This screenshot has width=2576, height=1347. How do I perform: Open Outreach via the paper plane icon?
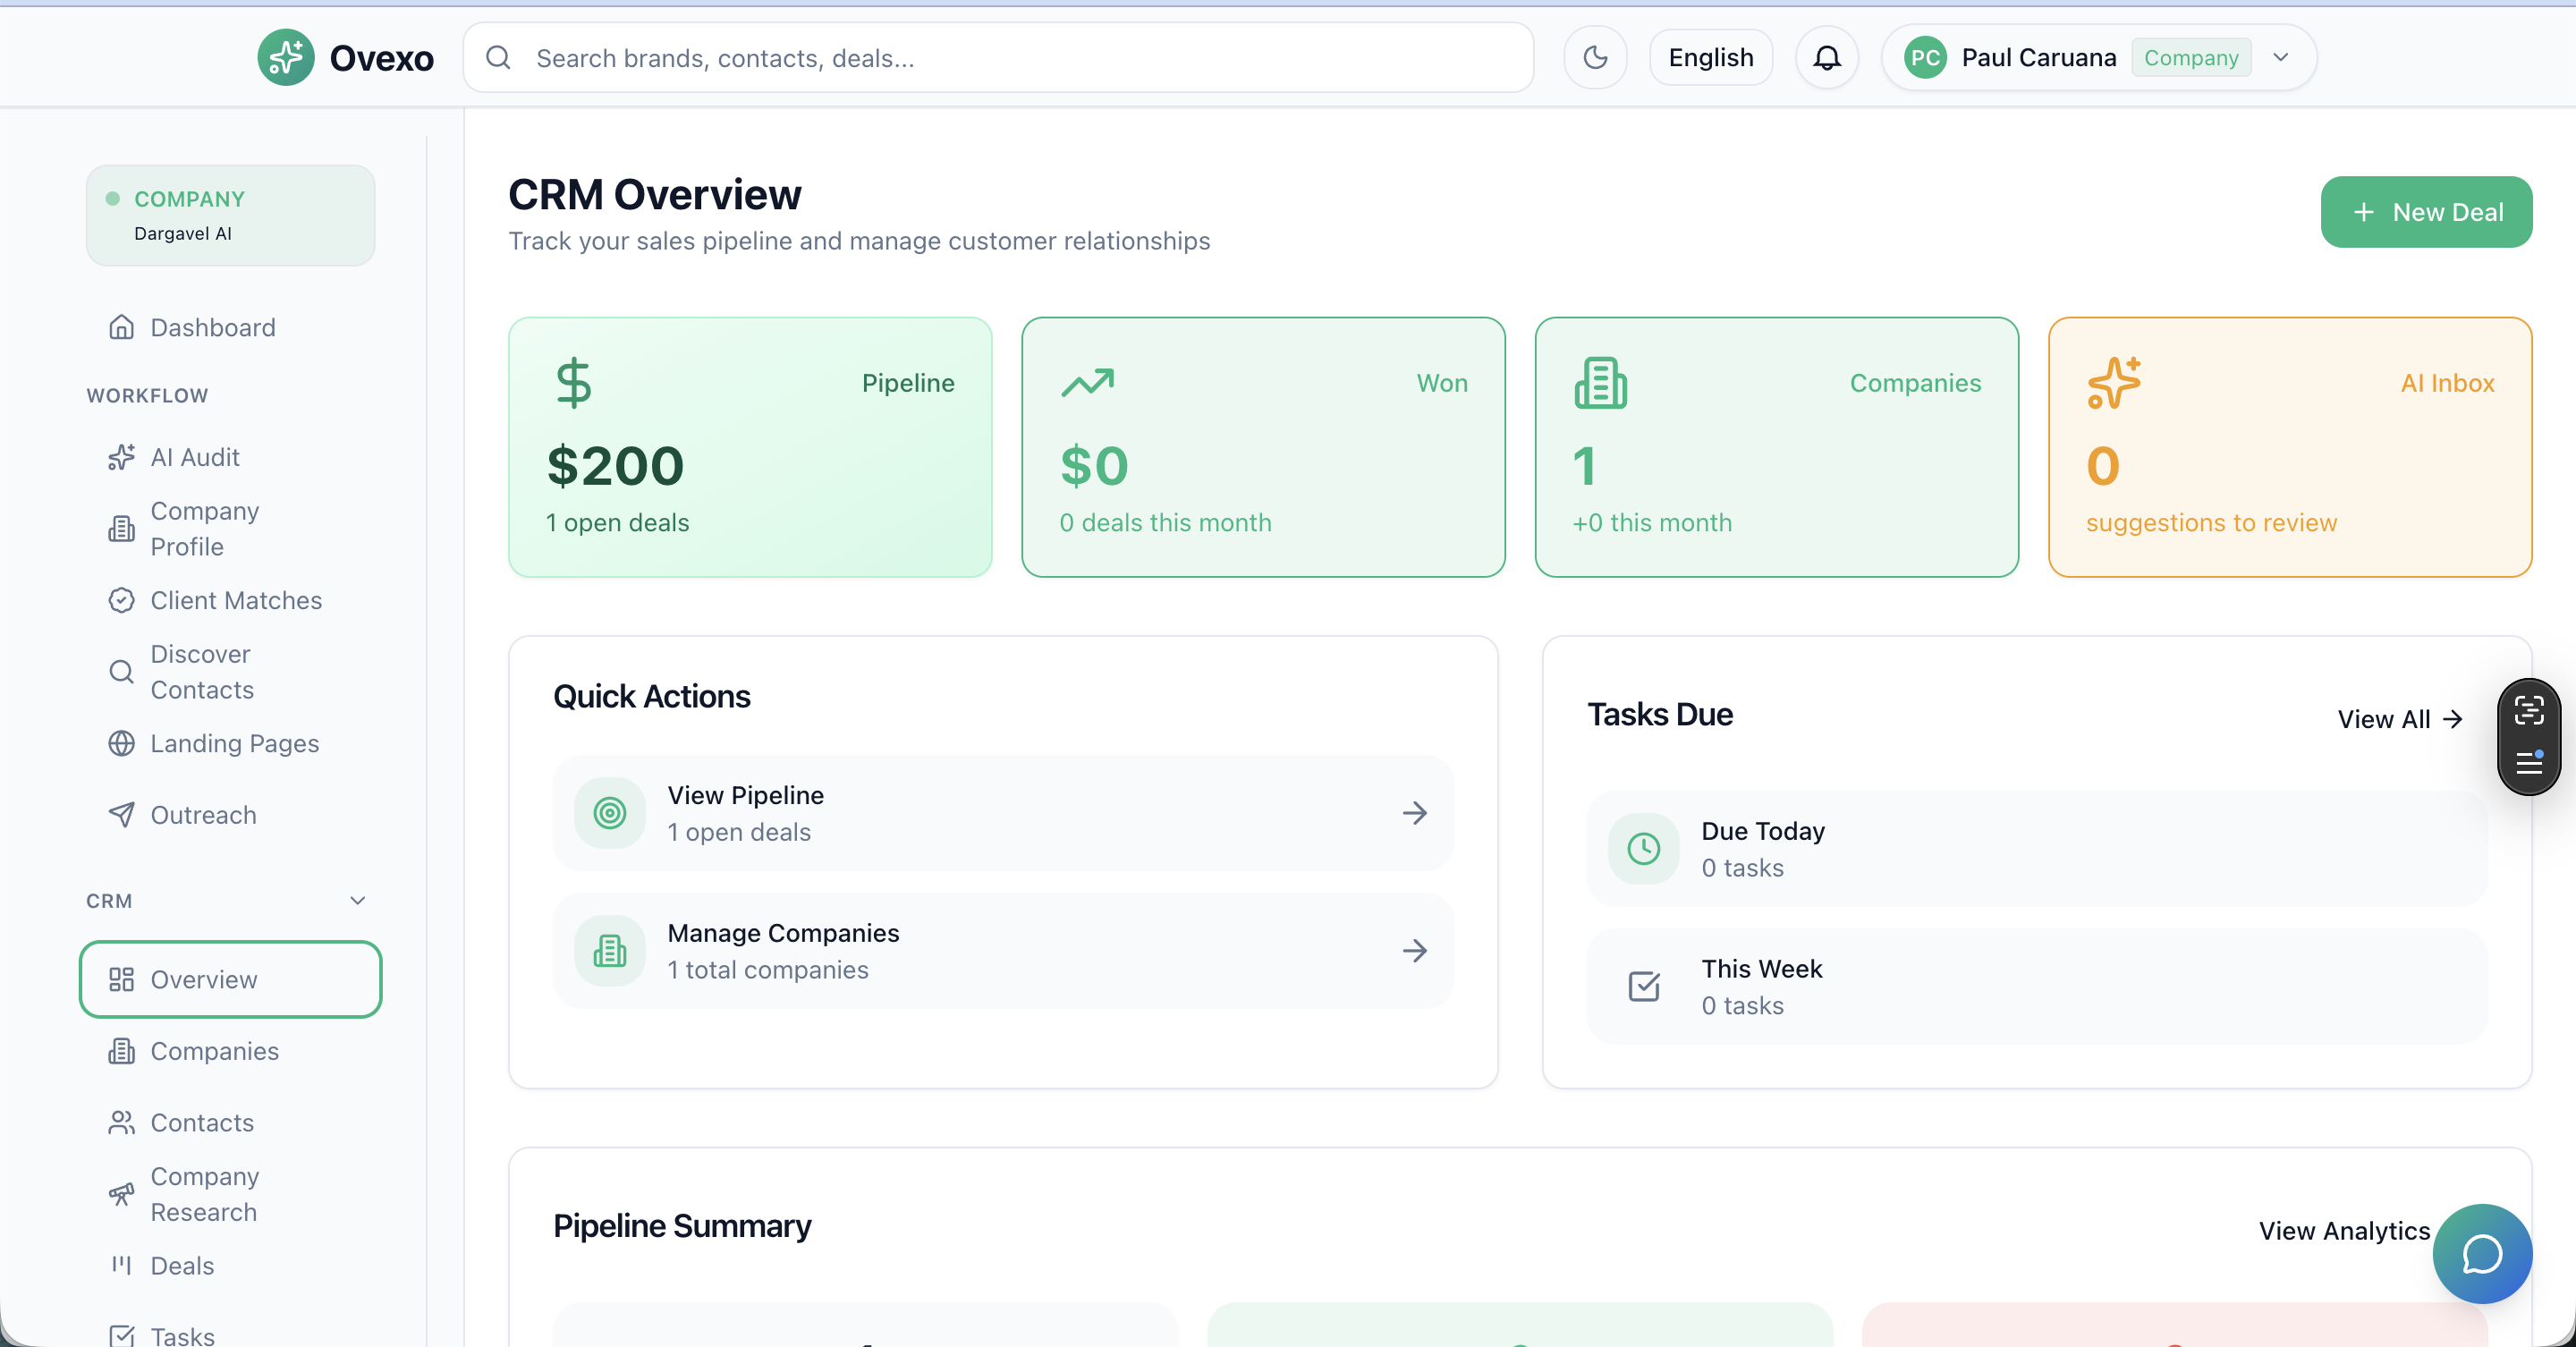pos(121,814)
